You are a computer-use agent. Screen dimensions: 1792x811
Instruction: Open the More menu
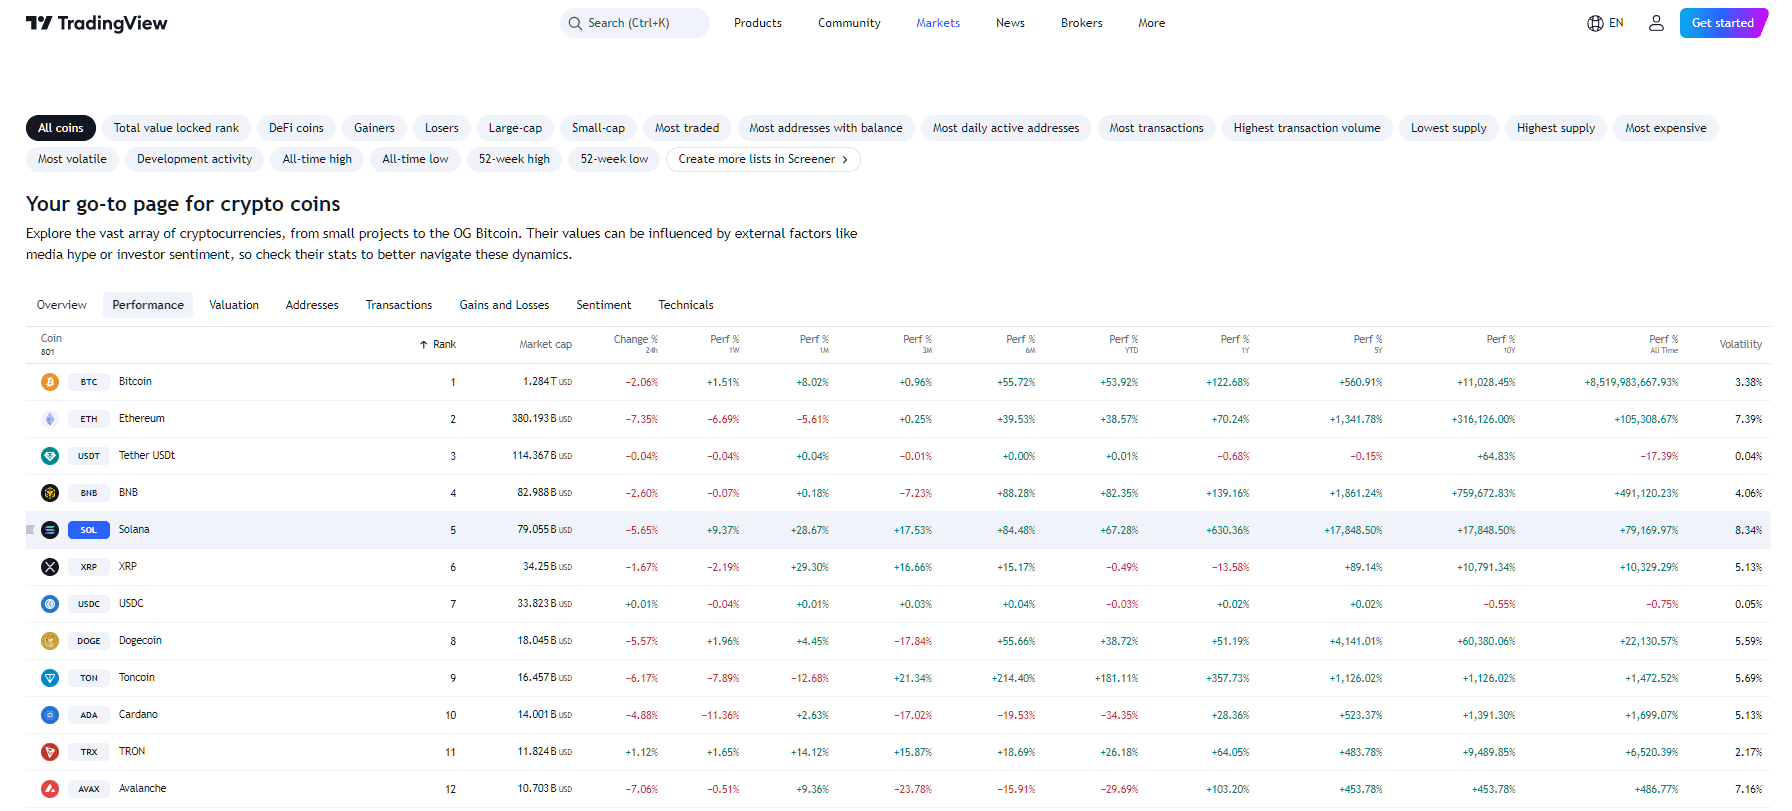click(1152, 23)
